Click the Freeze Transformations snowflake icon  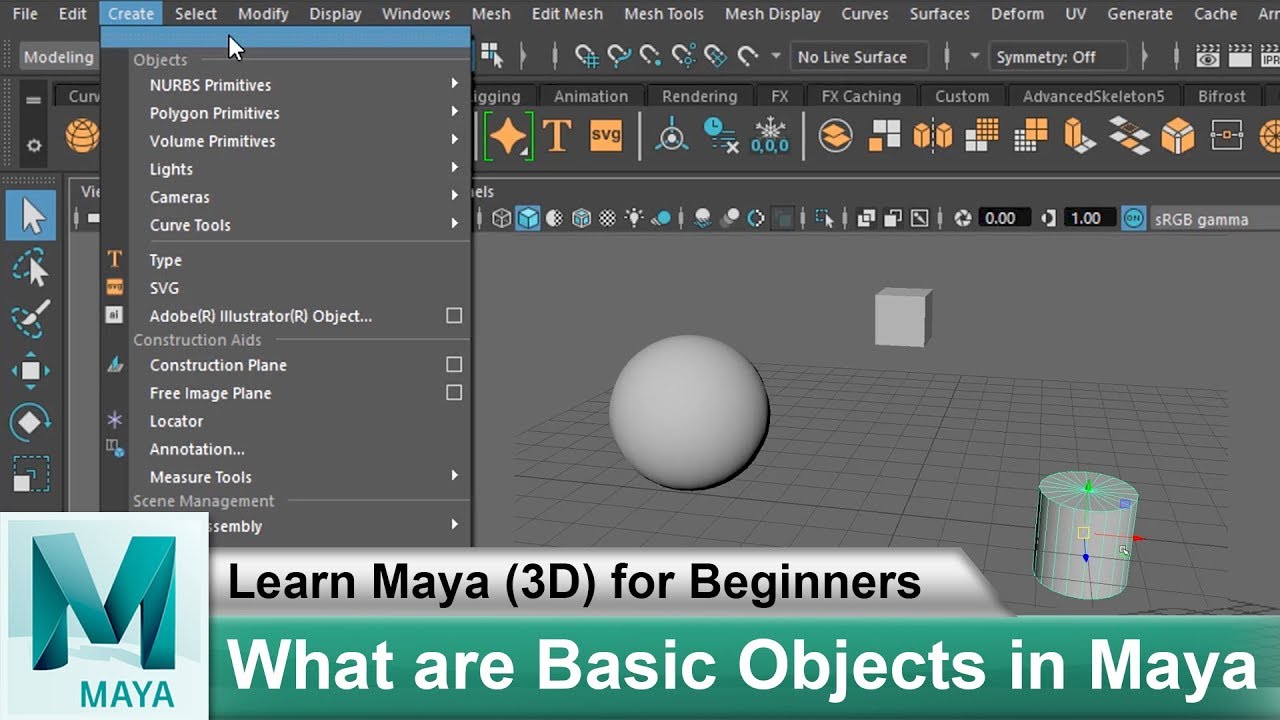(x=770, y=135)
